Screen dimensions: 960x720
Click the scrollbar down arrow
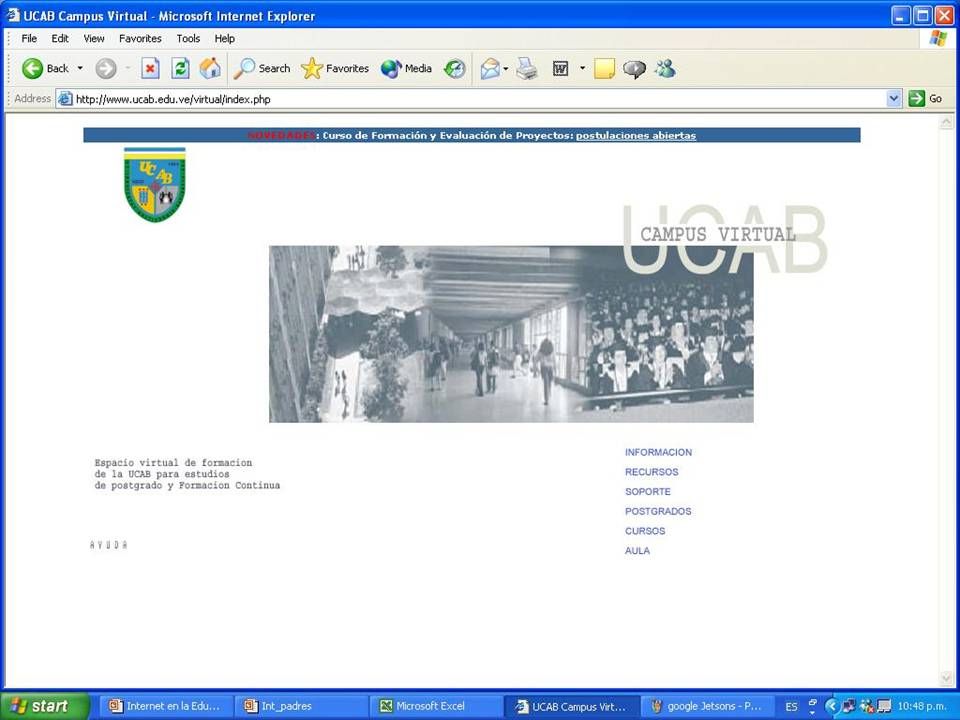(946, 677)
